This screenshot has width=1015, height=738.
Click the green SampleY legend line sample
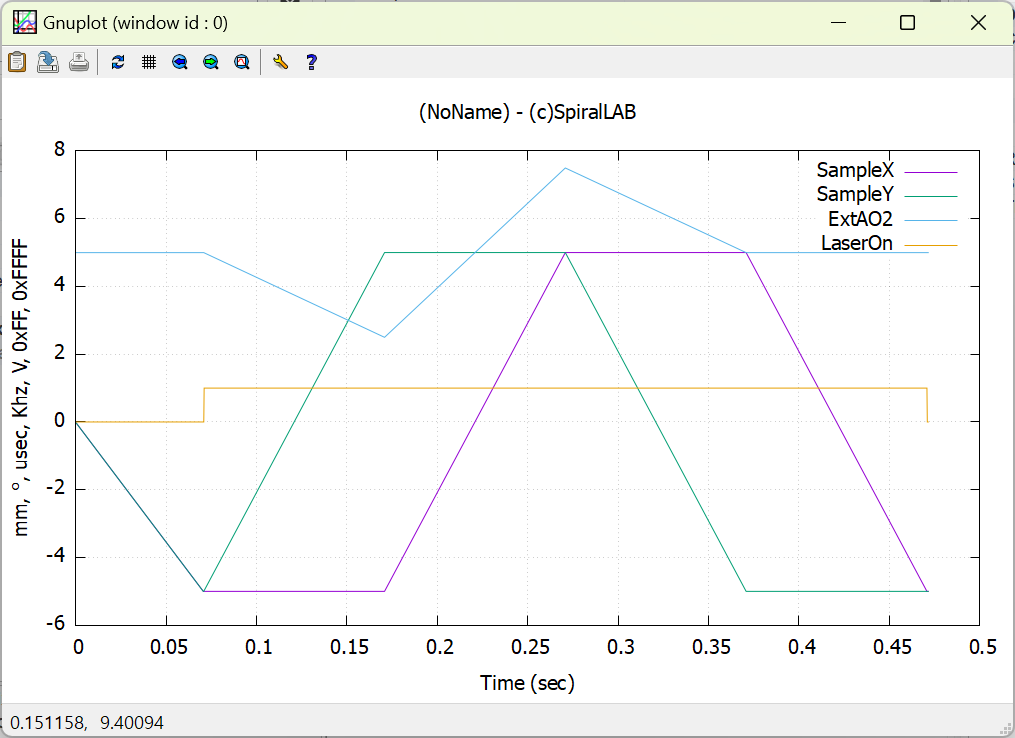931,196
